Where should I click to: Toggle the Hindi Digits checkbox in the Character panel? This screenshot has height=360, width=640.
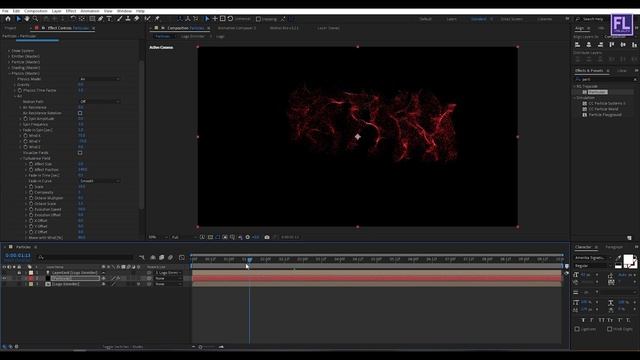click(x=609, y=329)
